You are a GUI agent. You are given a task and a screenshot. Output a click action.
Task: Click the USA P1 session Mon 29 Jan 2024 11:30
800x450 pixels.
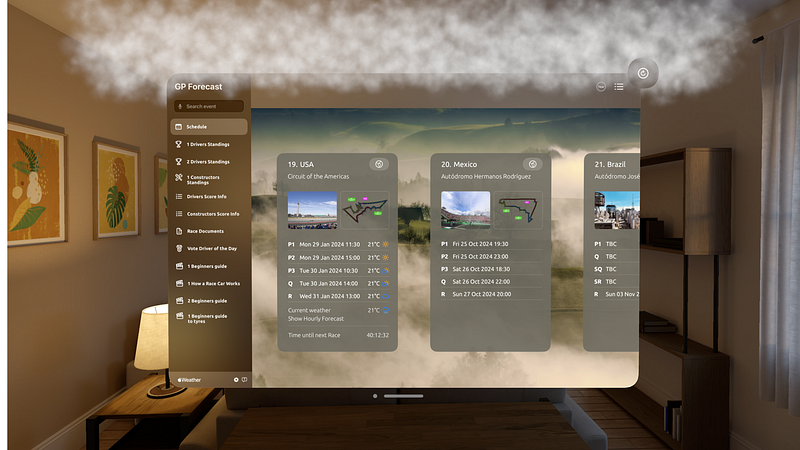[x=338, y=244]
